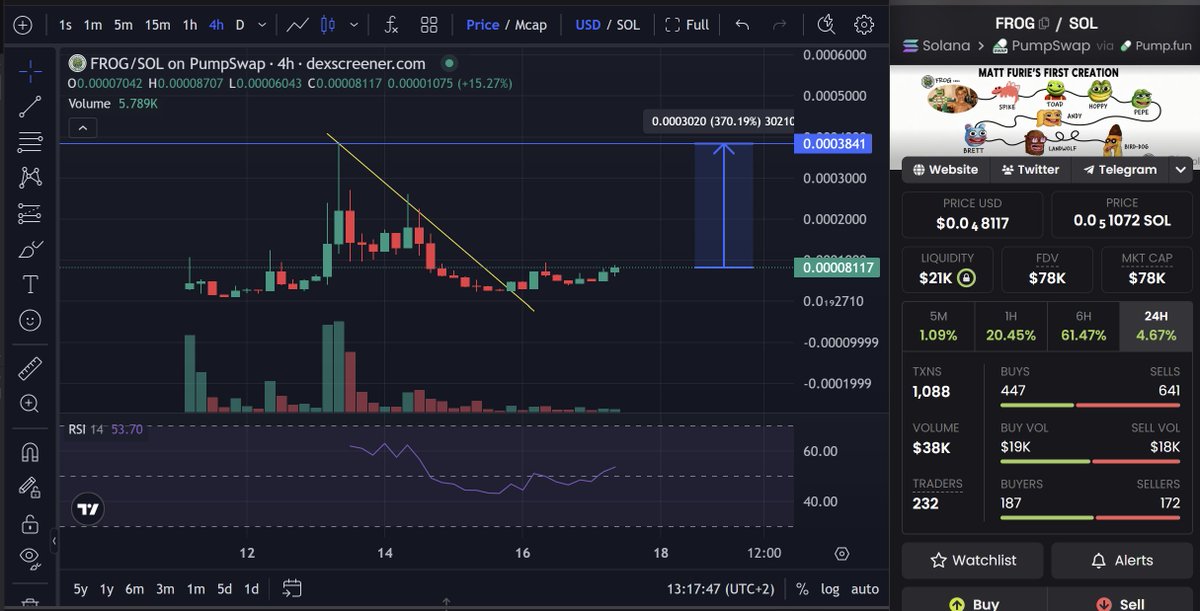The image size is (1200, 611).
Task: Select the 6H price change tab
Action: pos(1082,326)
